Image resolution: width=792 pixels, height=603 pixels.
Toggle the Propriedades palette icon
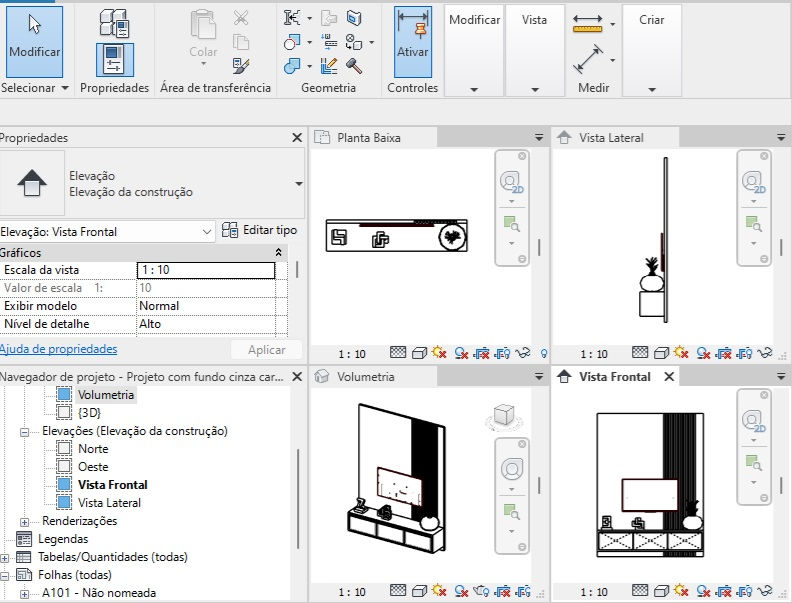click(x=115, y=60)
